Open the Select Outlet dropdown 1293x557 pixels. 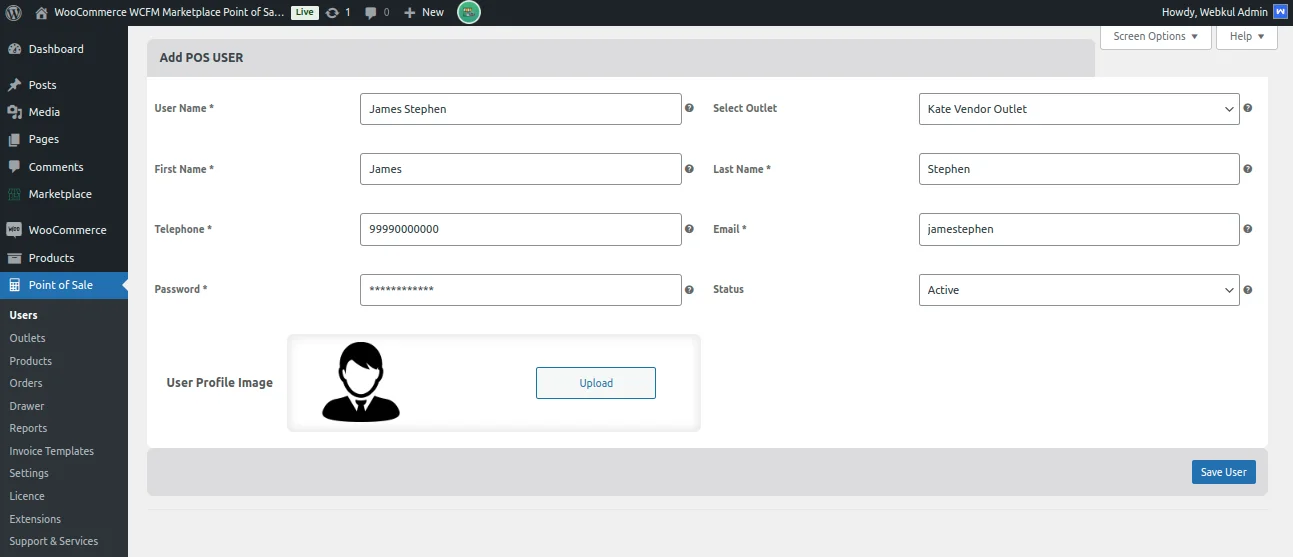(1079, 109)
